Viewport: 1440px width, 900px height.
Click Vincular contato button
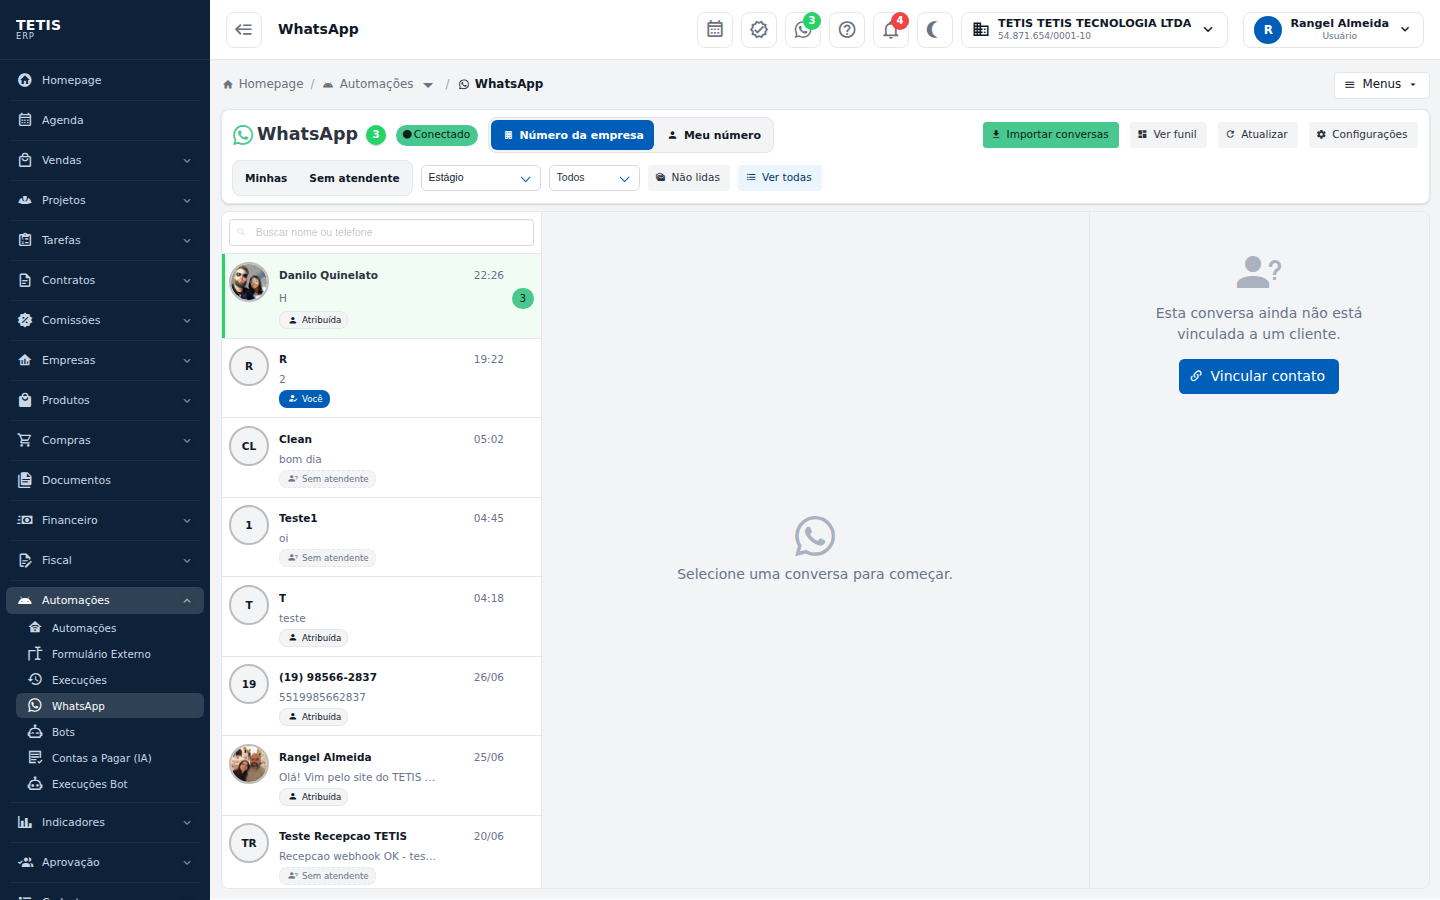pyautogui.click(x=1258, y=376)
